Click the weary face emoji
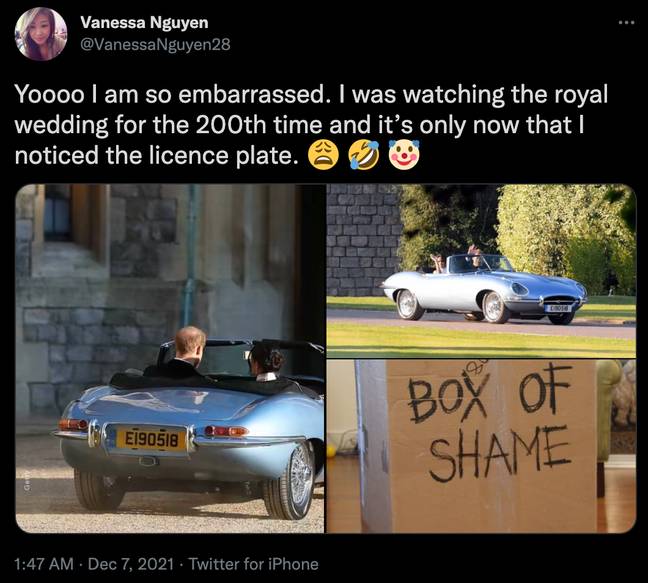 point(324,155)
